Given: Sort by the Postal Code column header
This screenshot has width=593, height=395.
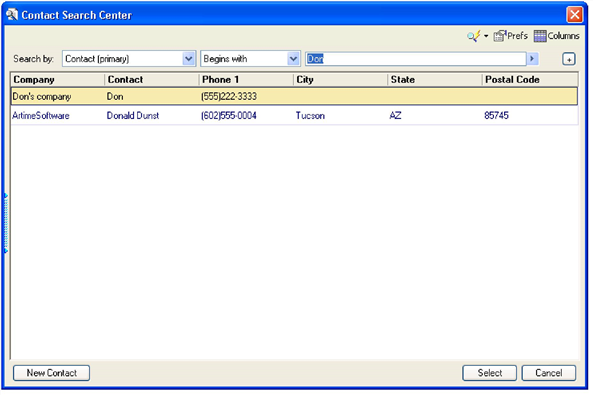Looking at the screenshot, I should (x=530, y=79).
